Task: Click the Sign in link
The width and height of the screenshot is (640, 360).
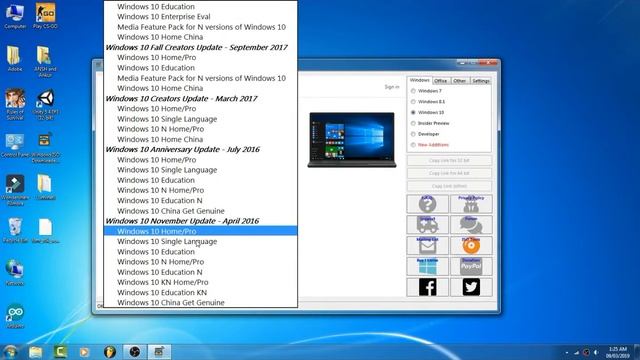Action: point(392,87)
